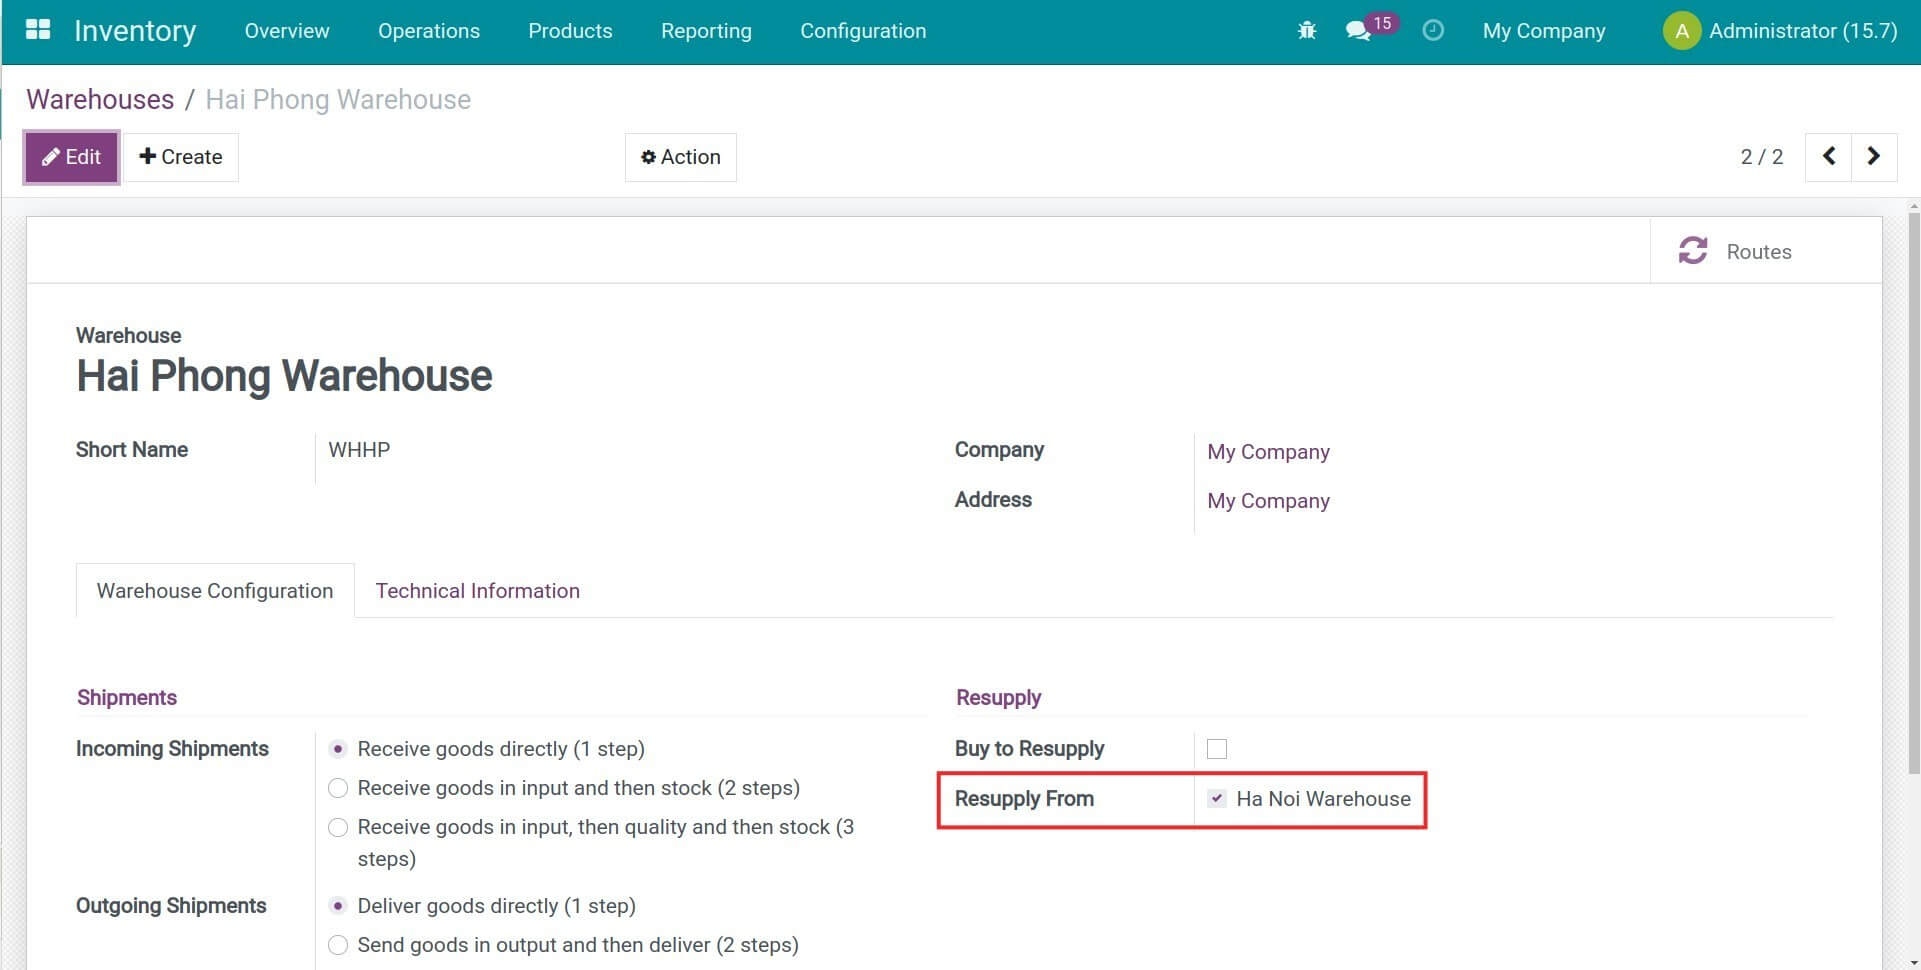
Task: Select Receive goods in input then stock (2 steps)
Action: (x=338, y=789)
